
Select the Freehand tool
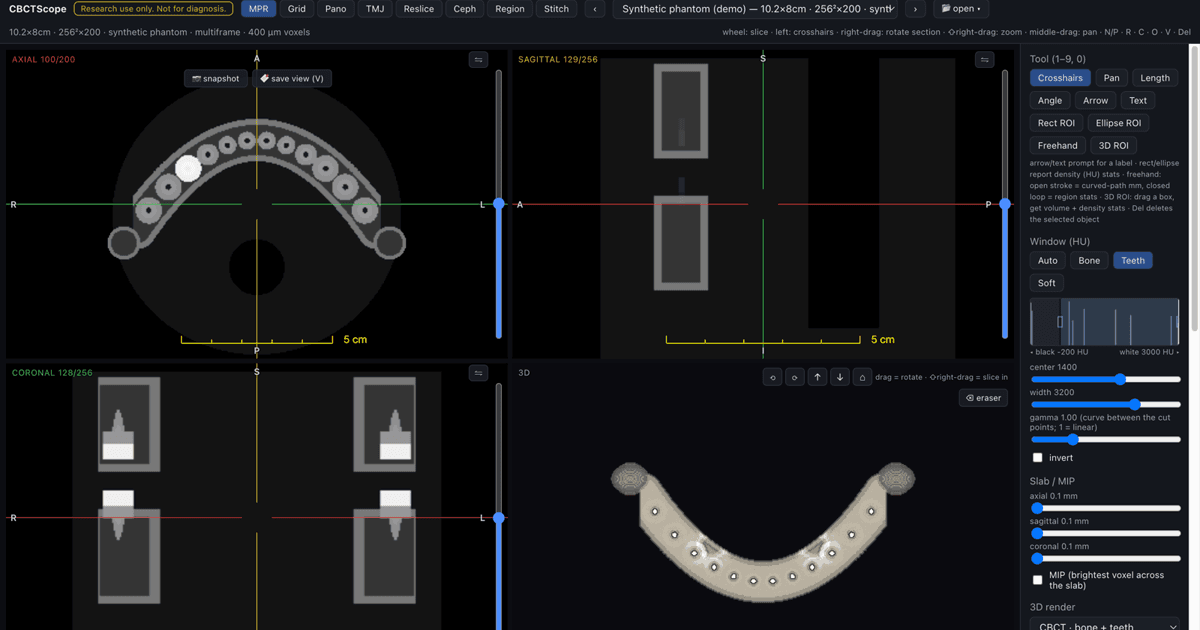click(1057, 145)
